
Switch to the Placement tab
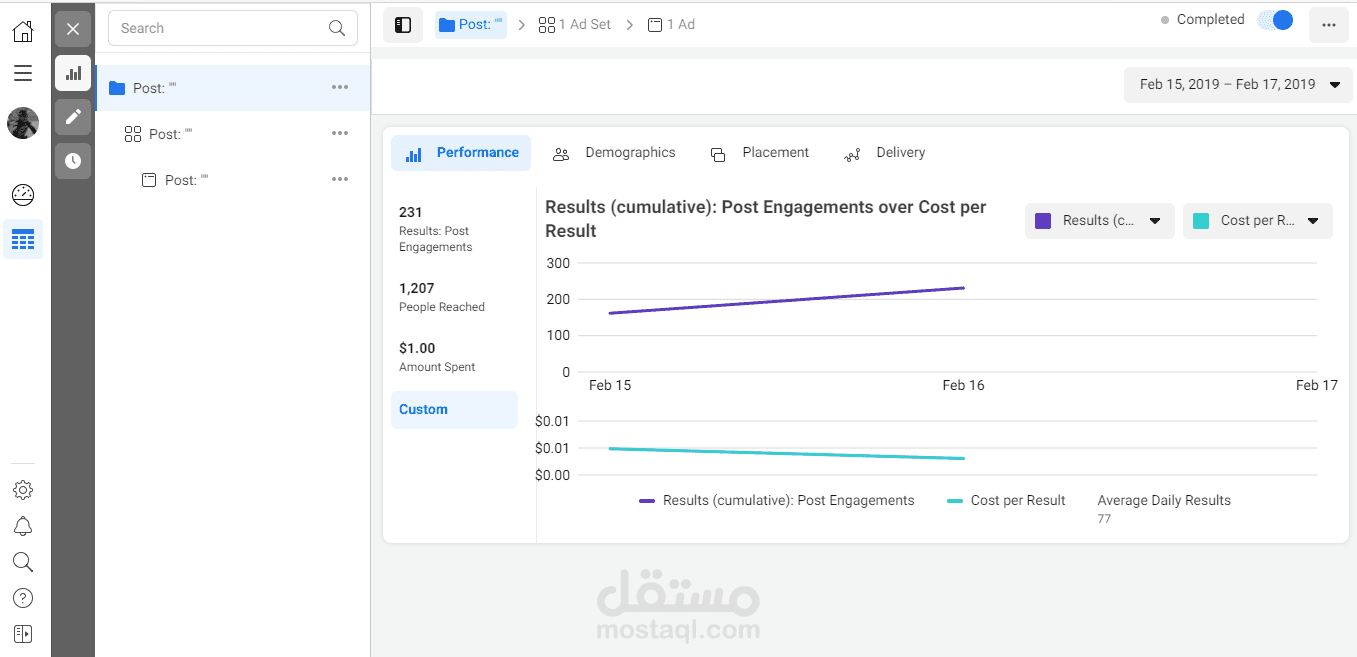pyautogui.click(x=761, y=153)
